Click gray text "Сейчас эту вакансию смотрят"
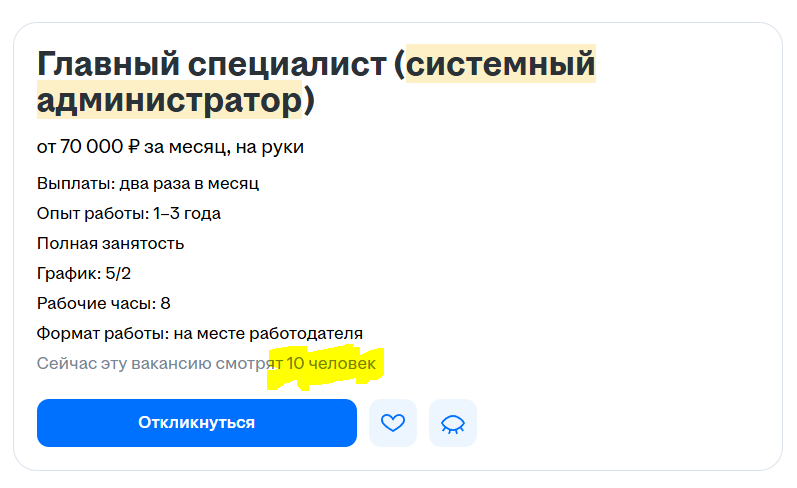 click(x=158, y=364)
